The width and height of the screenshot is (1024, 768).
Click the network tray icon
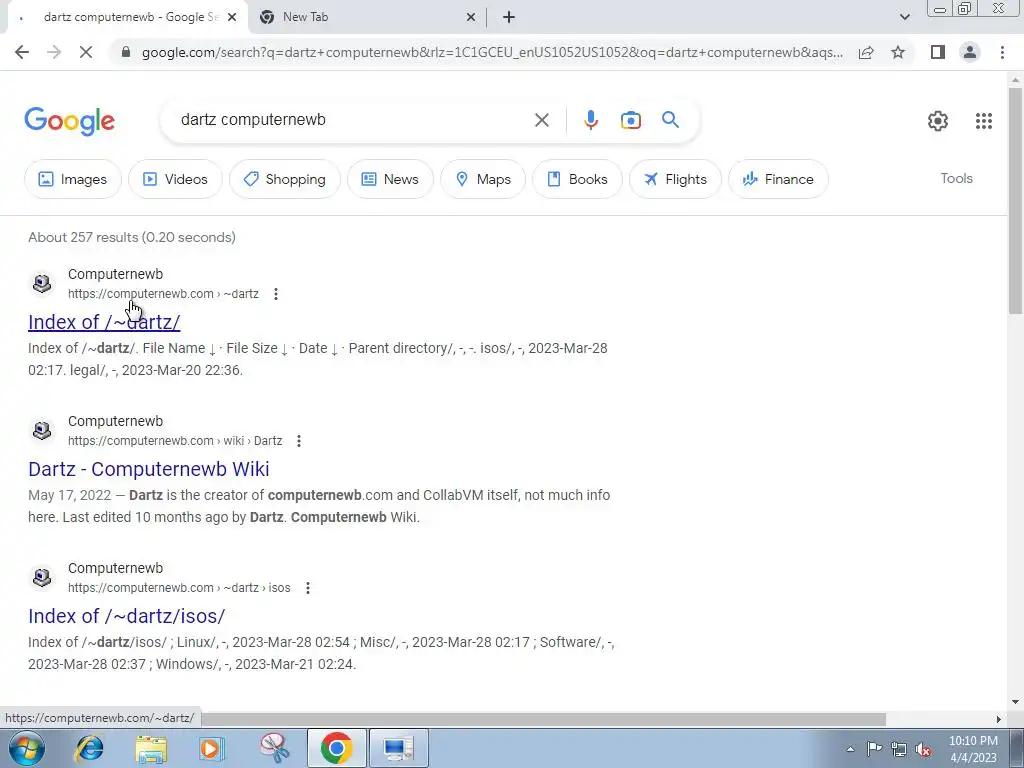(899, 749)
